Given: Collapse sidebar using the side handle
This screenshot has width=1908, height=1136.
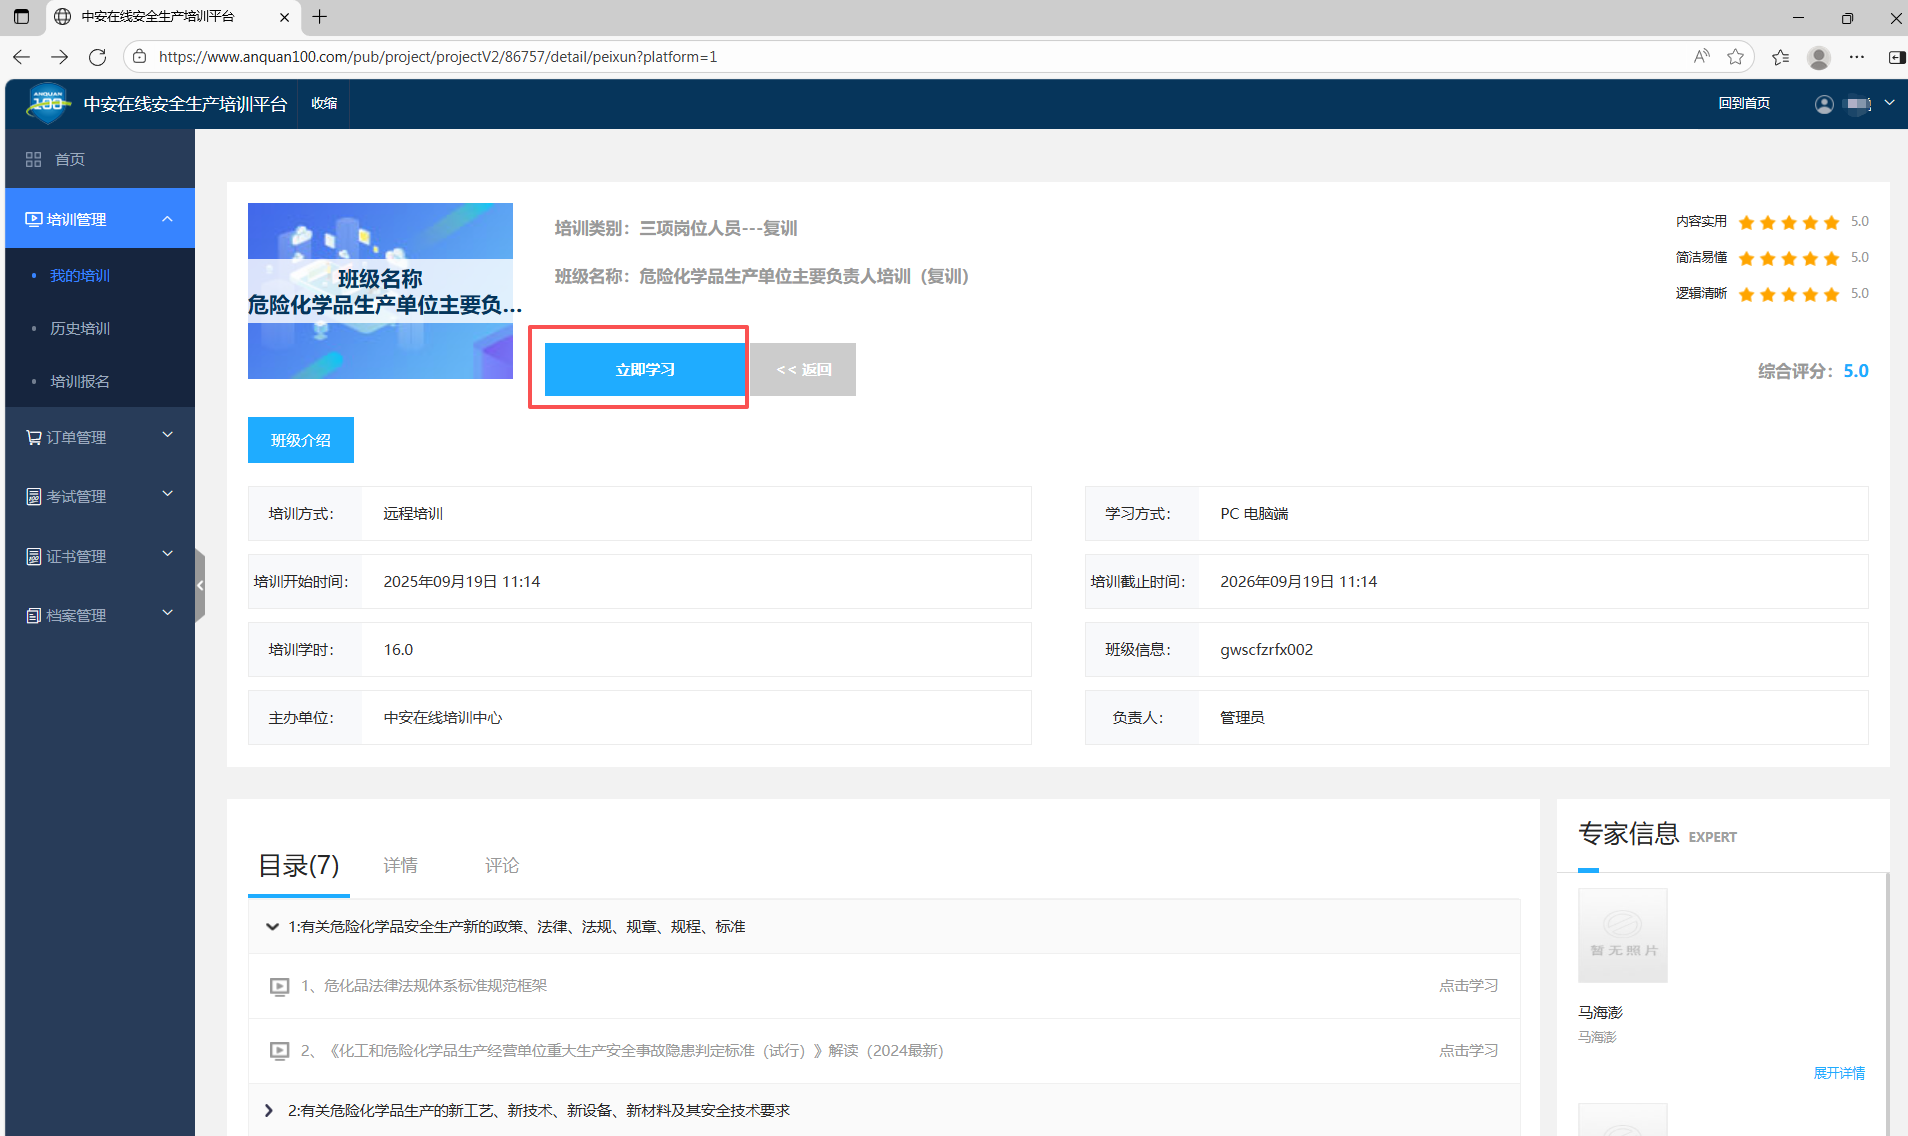Looking at the screenshot, I should tap(200, 585).
